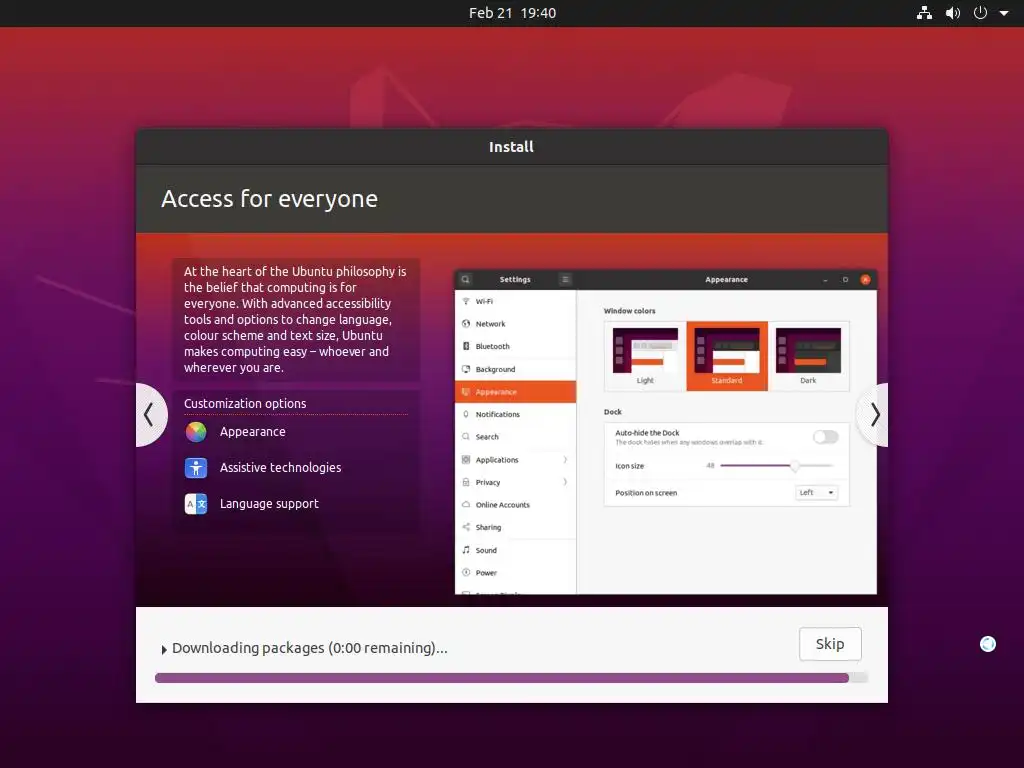
Task: Expand the Privacy chevron in sidebar
Action: point(565,482)
